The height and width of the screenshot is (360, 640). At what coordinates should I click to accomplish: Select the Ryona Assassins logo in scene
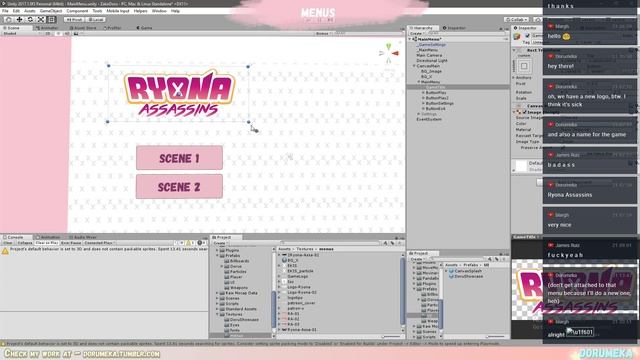tap(179, 93)
